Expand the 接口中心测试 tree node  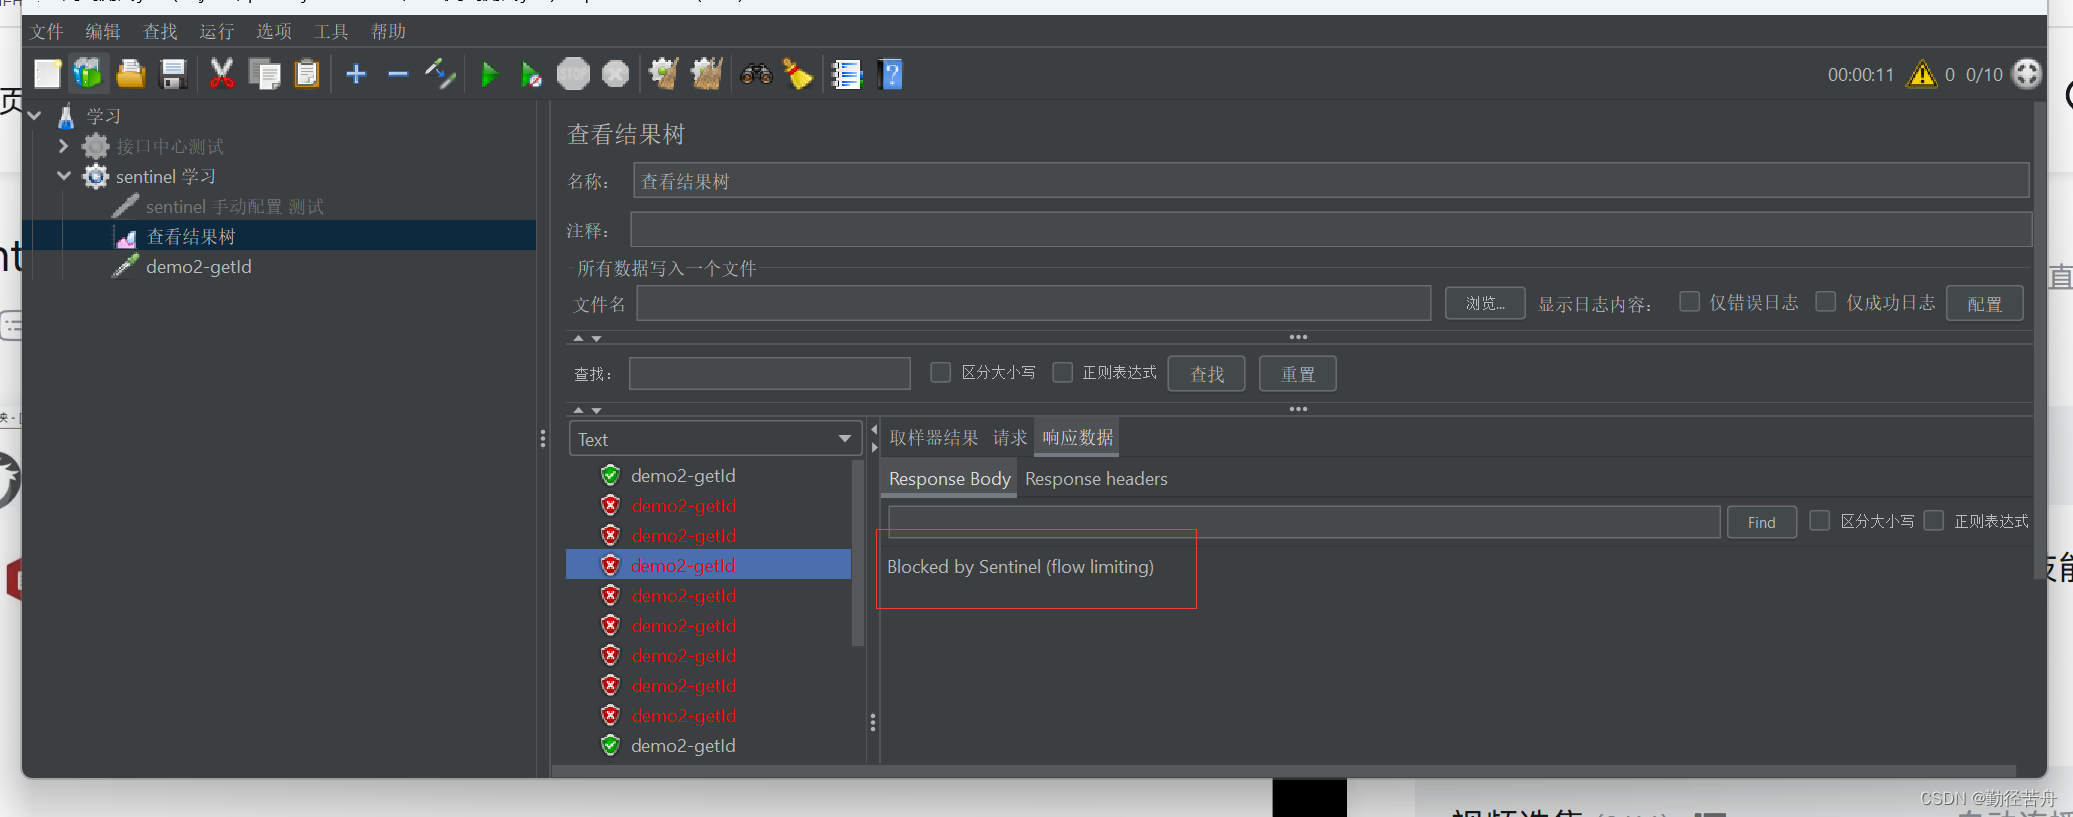click(x=63, y=146)
